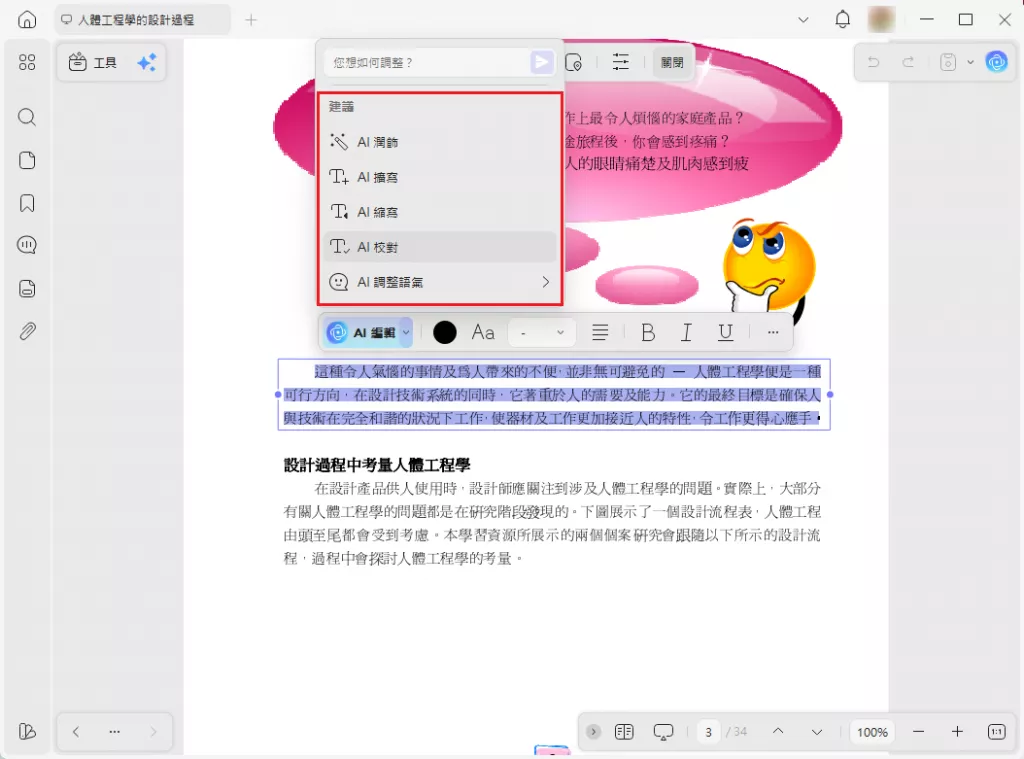Open the bookmarks panel
The height and width of the screenshot is (759, 1024).
click(x=26, y=203)
